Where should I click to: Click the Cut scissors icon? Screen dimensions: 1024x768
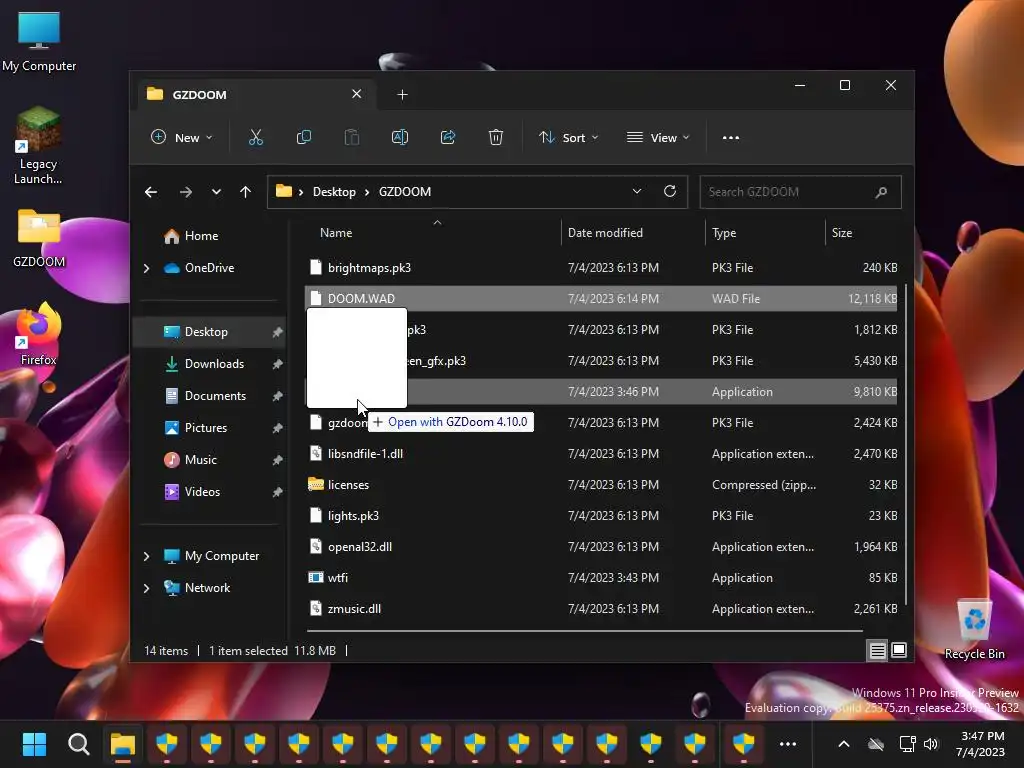tap(255, 138)
